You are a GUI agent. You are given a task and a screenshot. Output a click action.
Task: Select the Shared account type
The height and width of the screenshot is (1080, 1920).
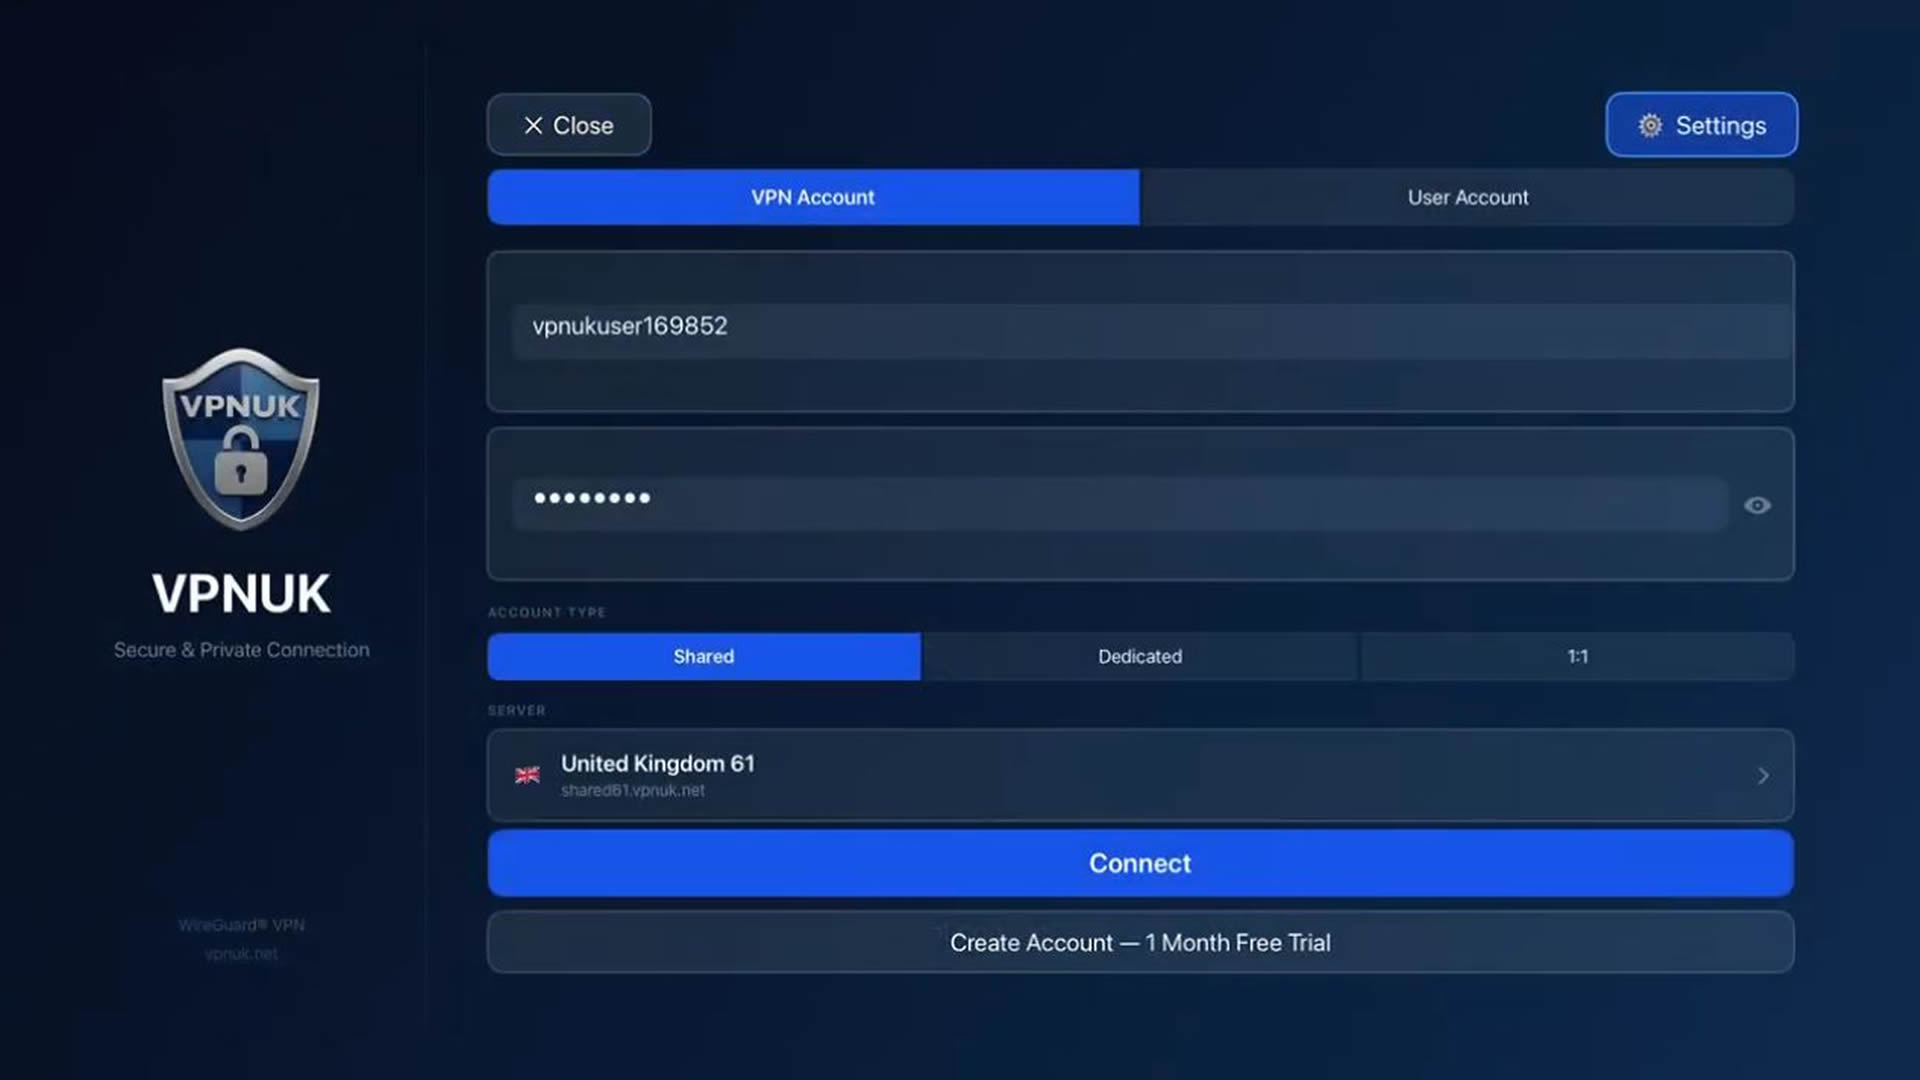tap(704, 656)
